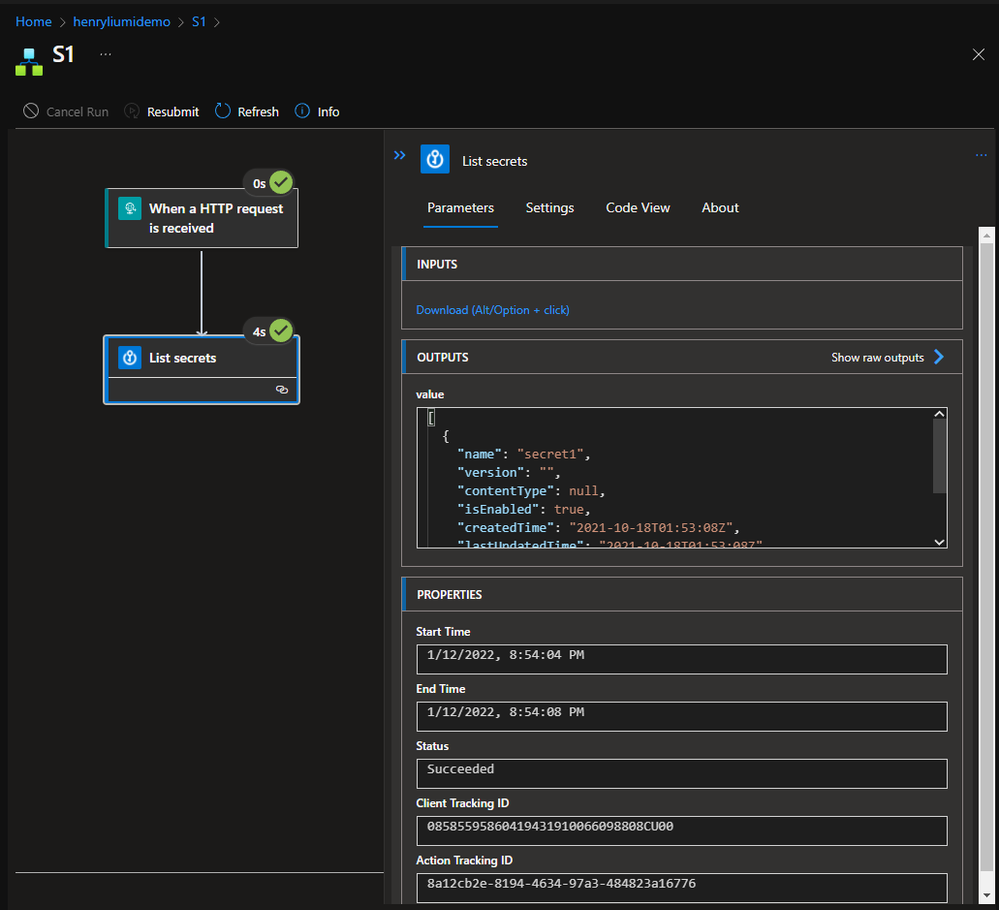Open Info from the toolbar
Viewport: 999px width, 910px height.
coord(317,112)
